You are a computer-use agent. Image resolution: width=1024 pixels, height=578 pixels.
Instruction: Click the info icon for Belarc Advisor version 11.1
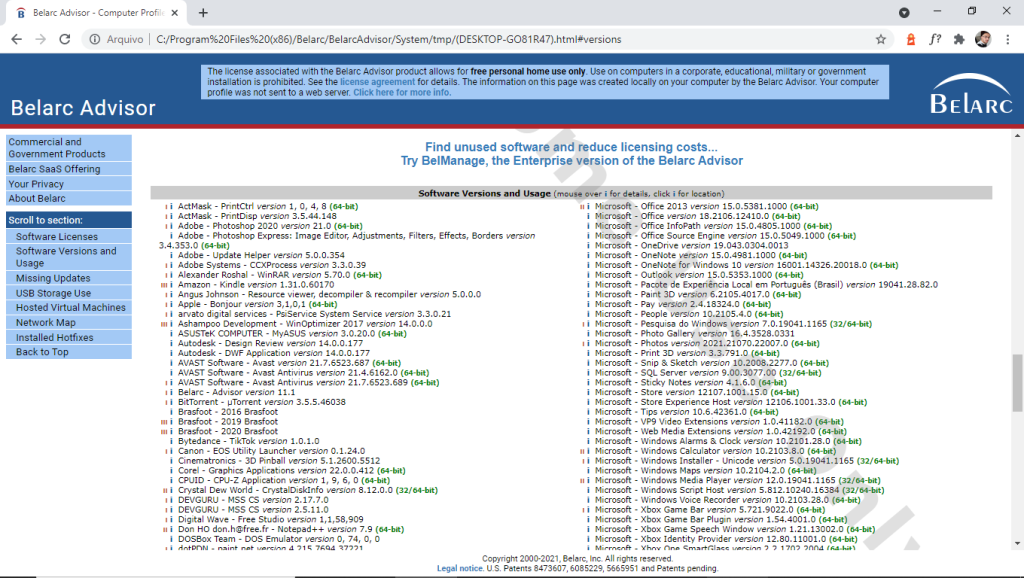coord(171,392)
